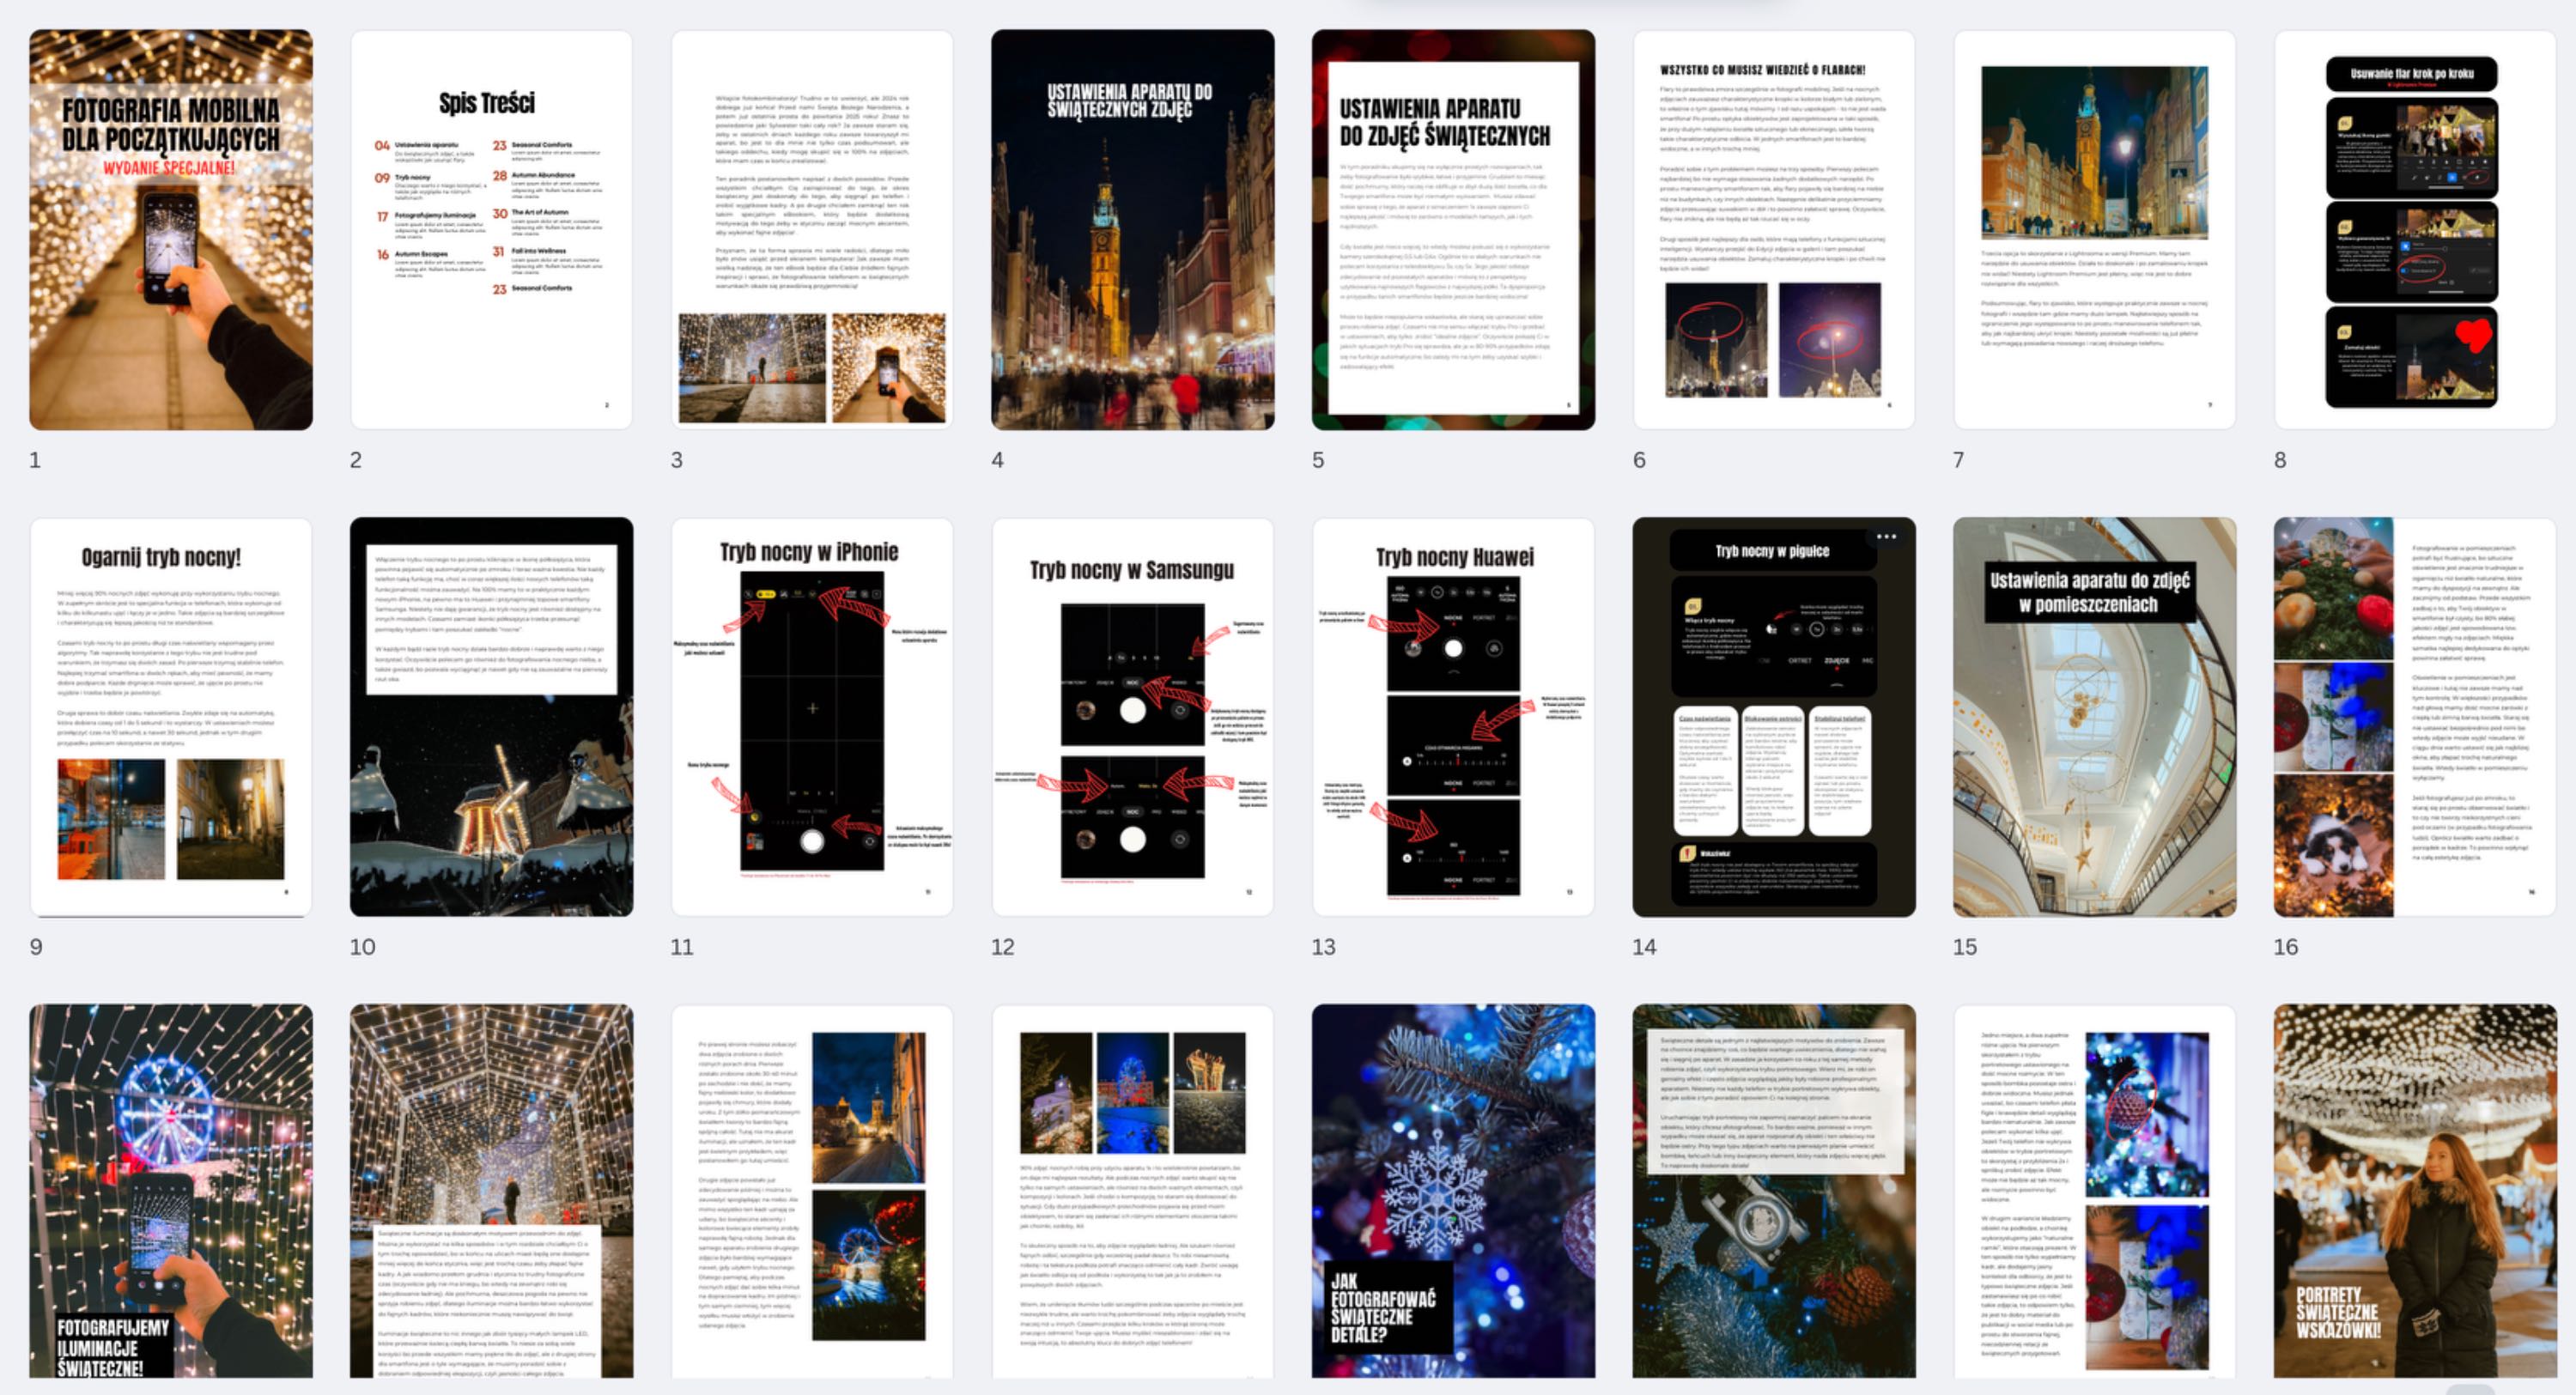Open the 'Spis Treści' page thumbnail
Screen dimensions: 2576x1395
(491, 230)
